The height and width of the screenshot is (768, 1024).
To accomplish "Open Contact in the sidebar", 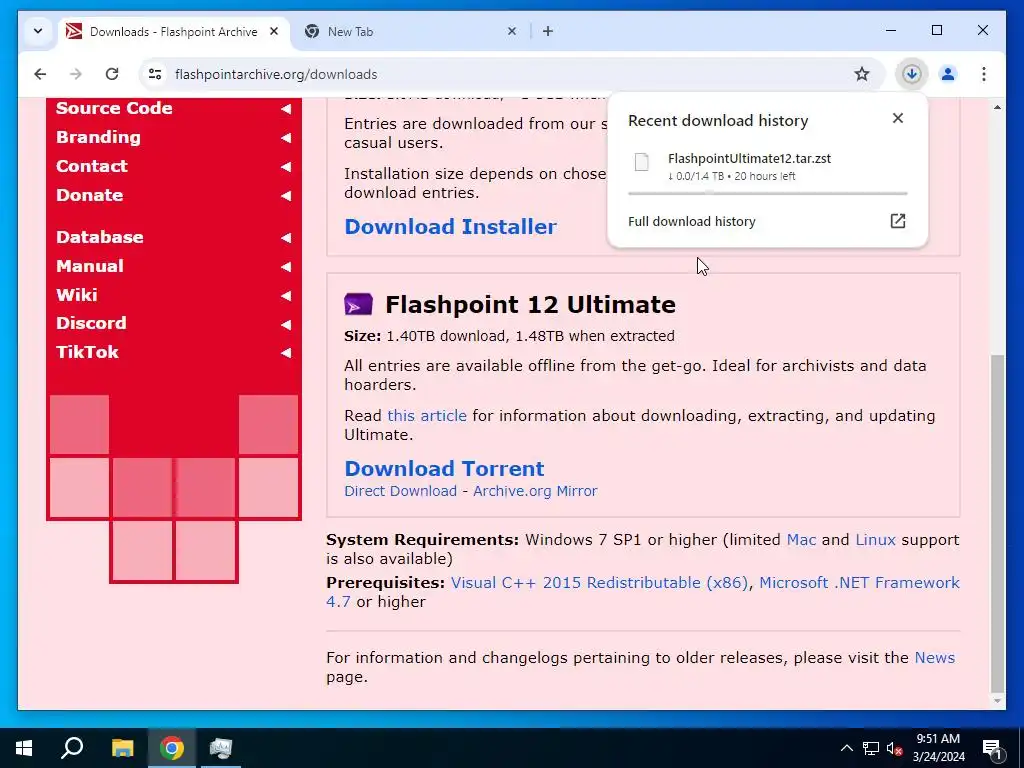I will tap(91, 166).
